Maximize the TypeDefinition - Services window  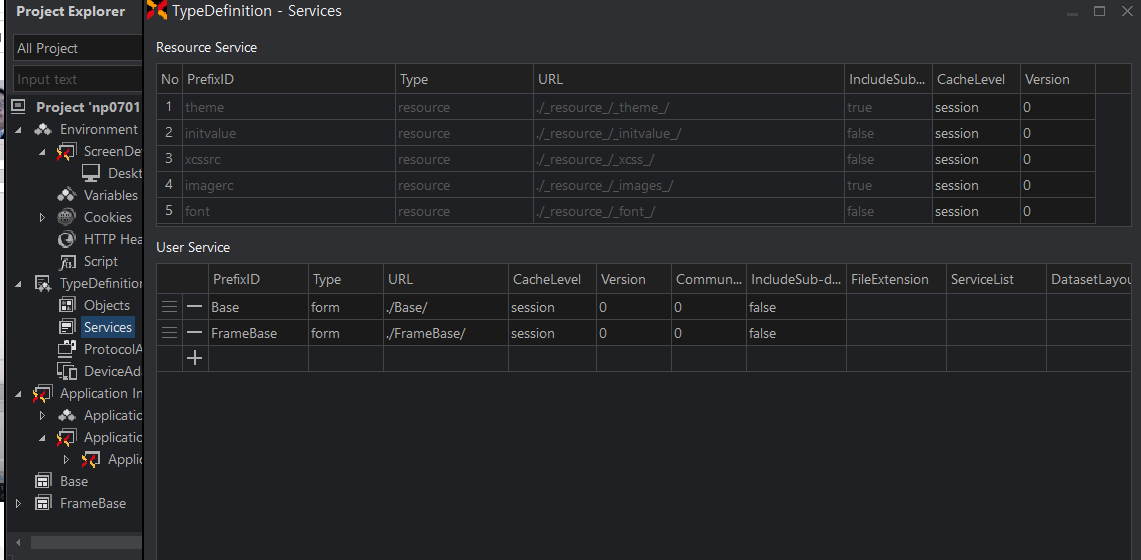click(1100, 11)
